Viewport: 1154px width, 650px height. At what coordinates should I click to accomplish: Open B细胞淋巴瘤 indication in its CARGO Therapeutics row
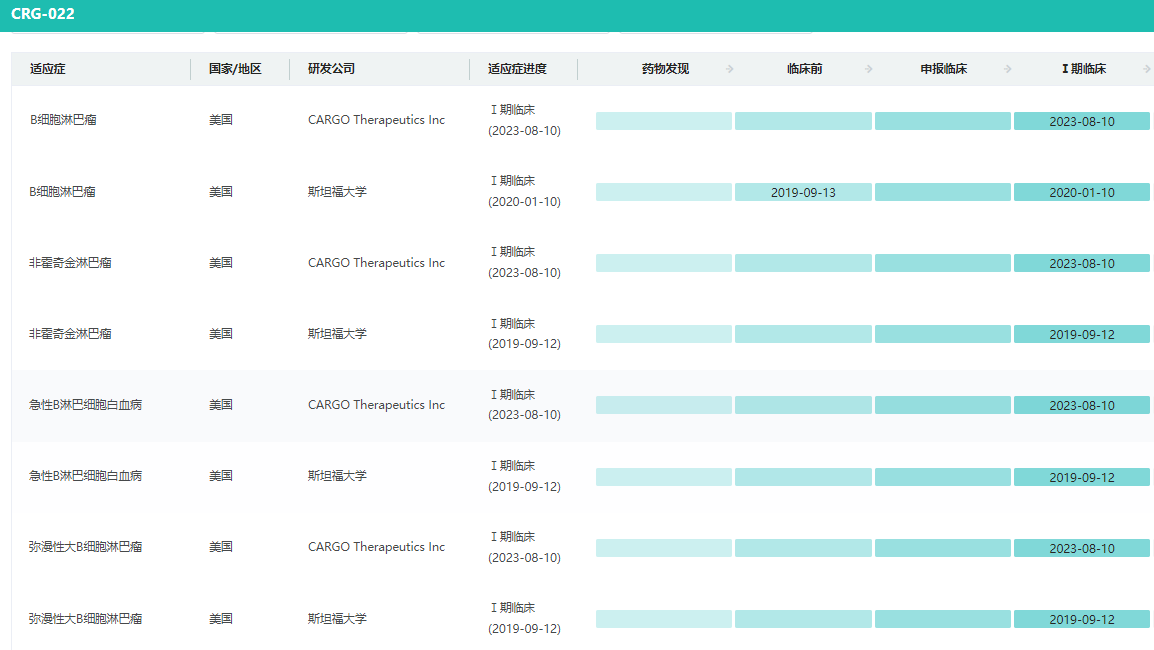tap(63, 119)
